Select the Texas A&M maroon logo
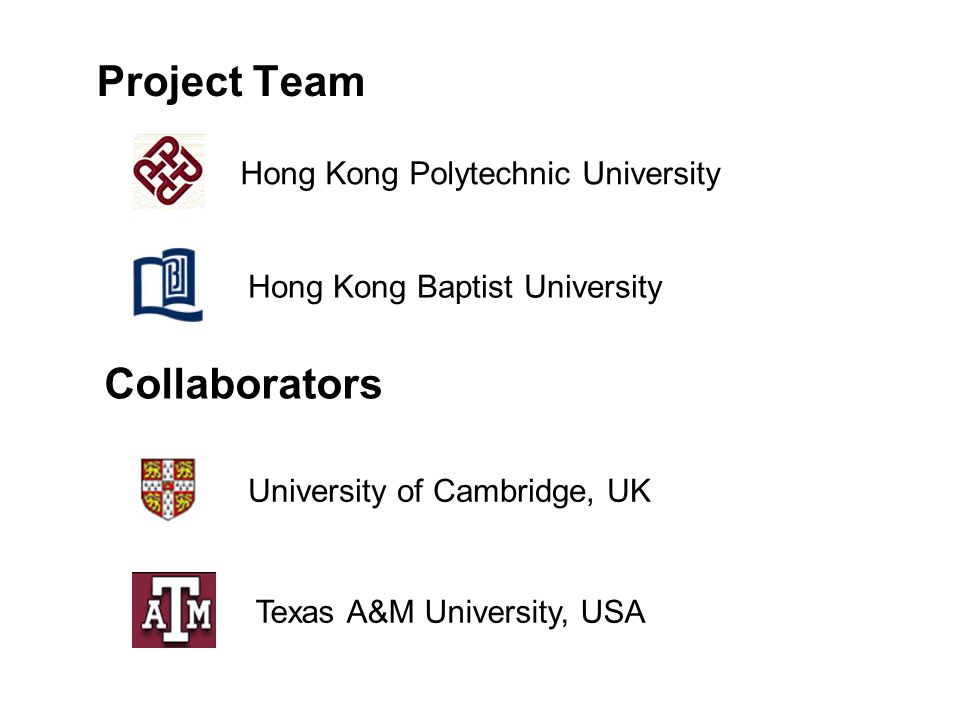 [x=174, y=610]
